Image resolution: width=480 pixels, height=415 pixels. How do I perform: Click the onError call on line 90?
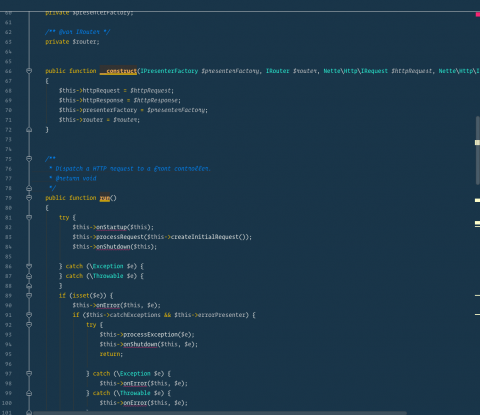108,305
